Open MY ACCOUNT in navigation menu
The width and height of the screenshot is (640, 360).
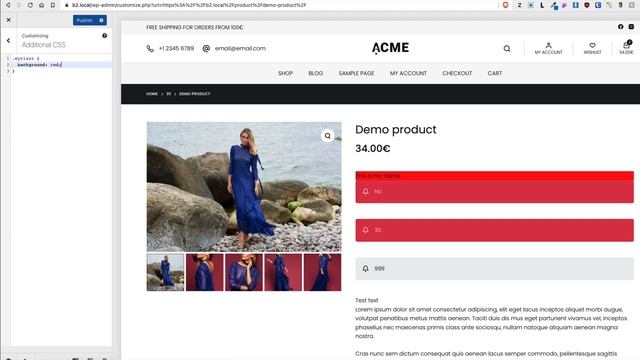tap(408, 73)
